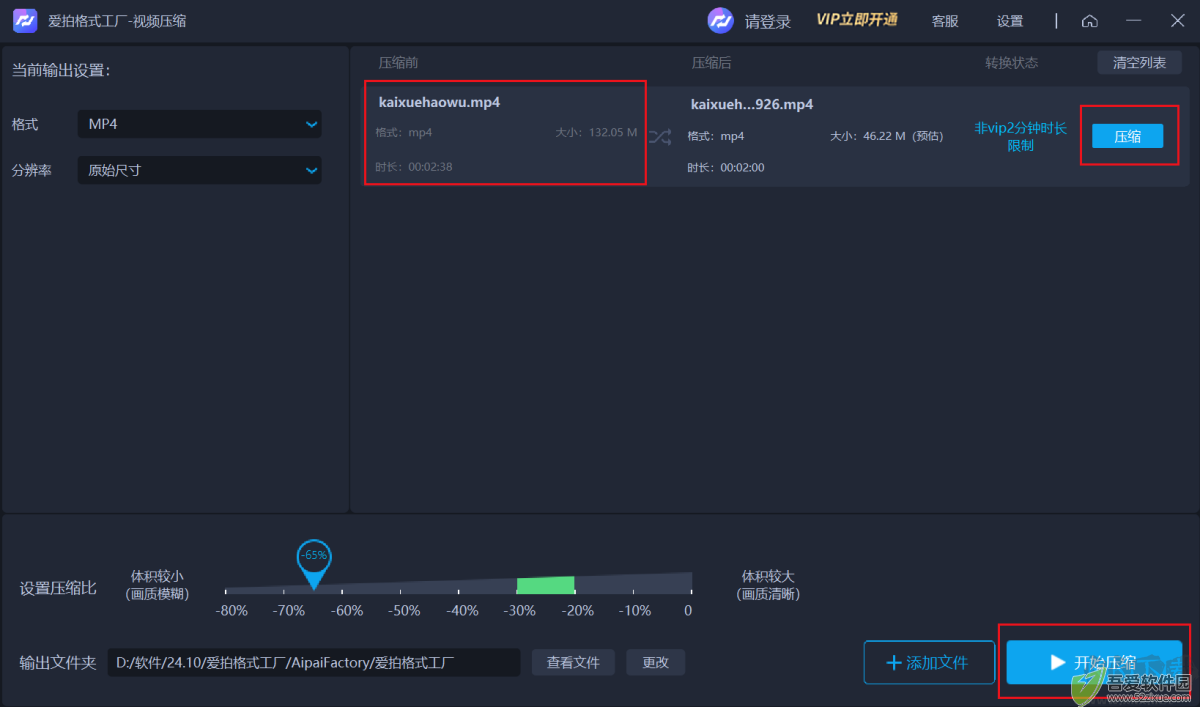Open the 设置 settings menu
Image resolution: width=1200 pixels, height=707 pixels.
tap(1010, 21)
